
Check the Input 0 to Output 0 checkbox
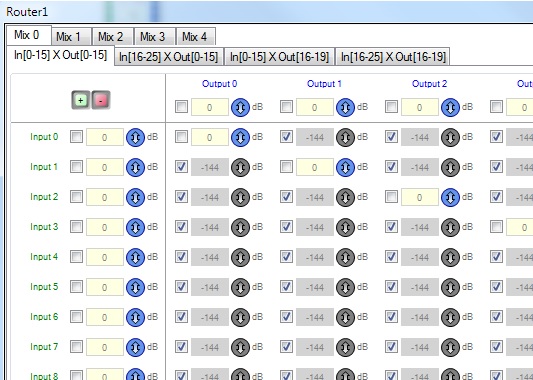181,137
